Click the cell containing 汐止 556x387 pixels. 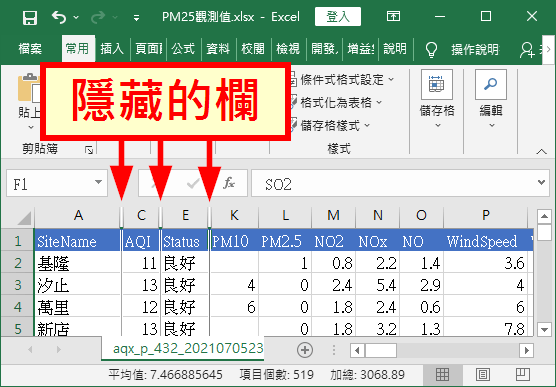[x=77, y=285]
